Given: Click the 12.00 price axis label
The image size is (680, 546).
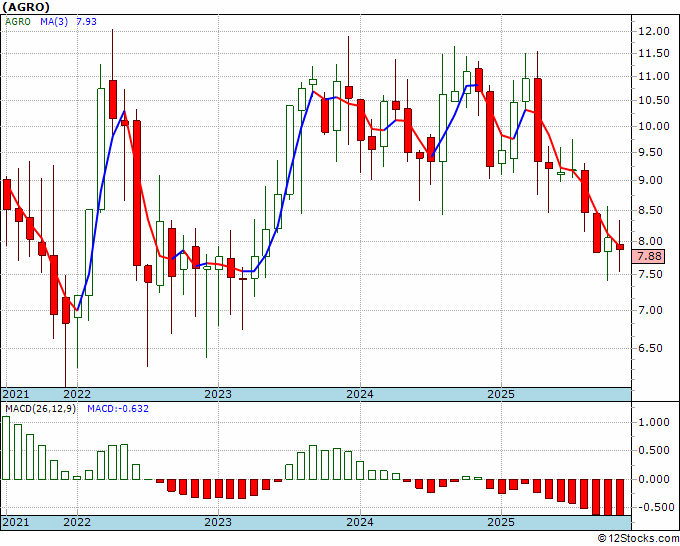Looking at the screenshot, I should [x=654, y=31].
